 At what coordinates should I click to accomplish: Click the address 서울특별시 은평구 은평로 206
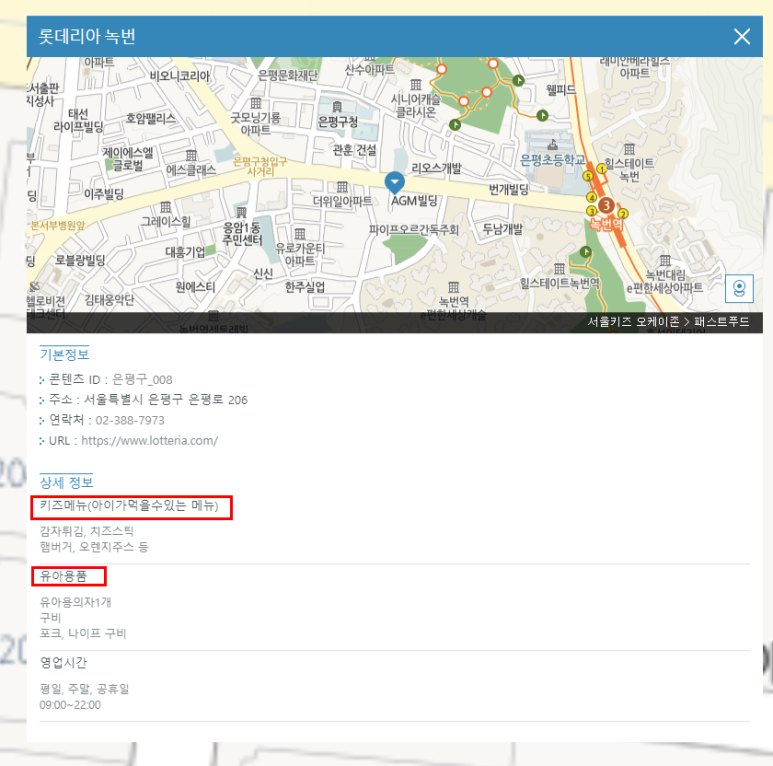pos(166,400)
